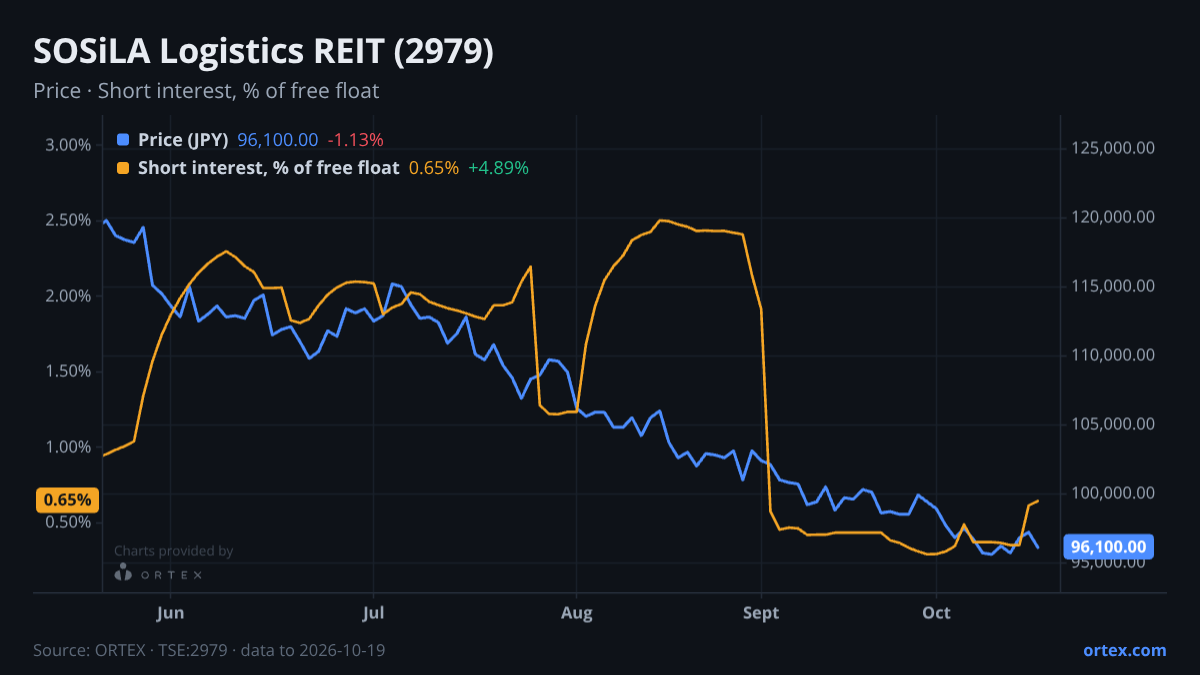Click the 100,000.00 right axis label
The width and height of the screenshot is (1200, 675).
tap(1112, 493)
